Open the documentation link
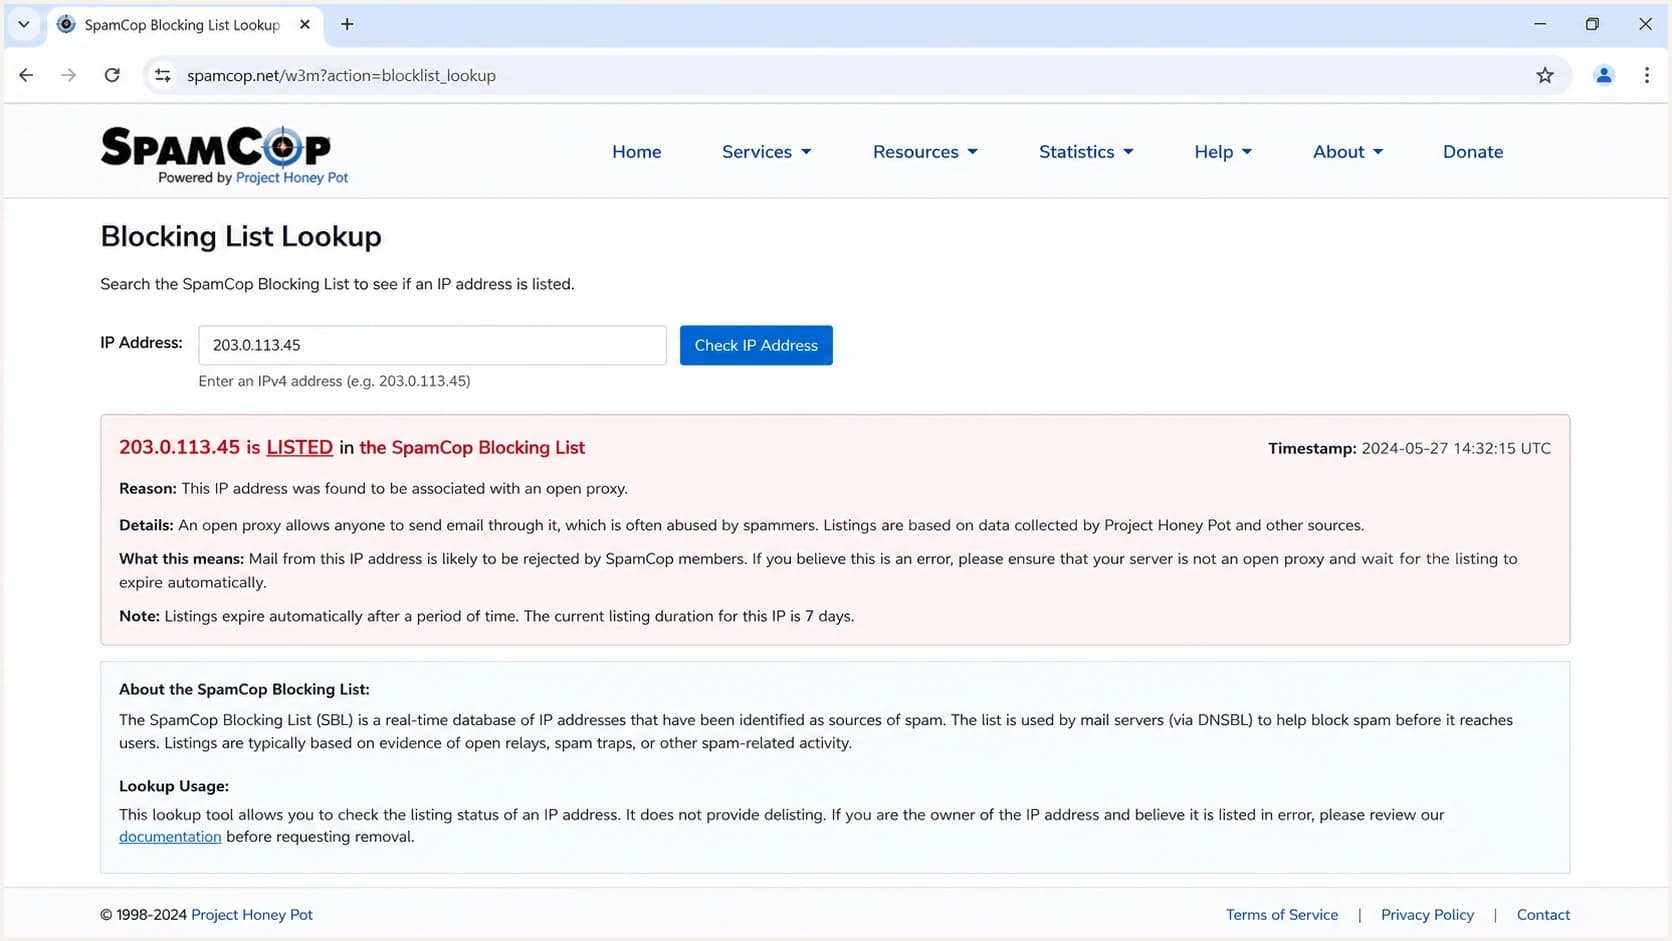Screen dimensions: 1672x941 click(170, 837)
